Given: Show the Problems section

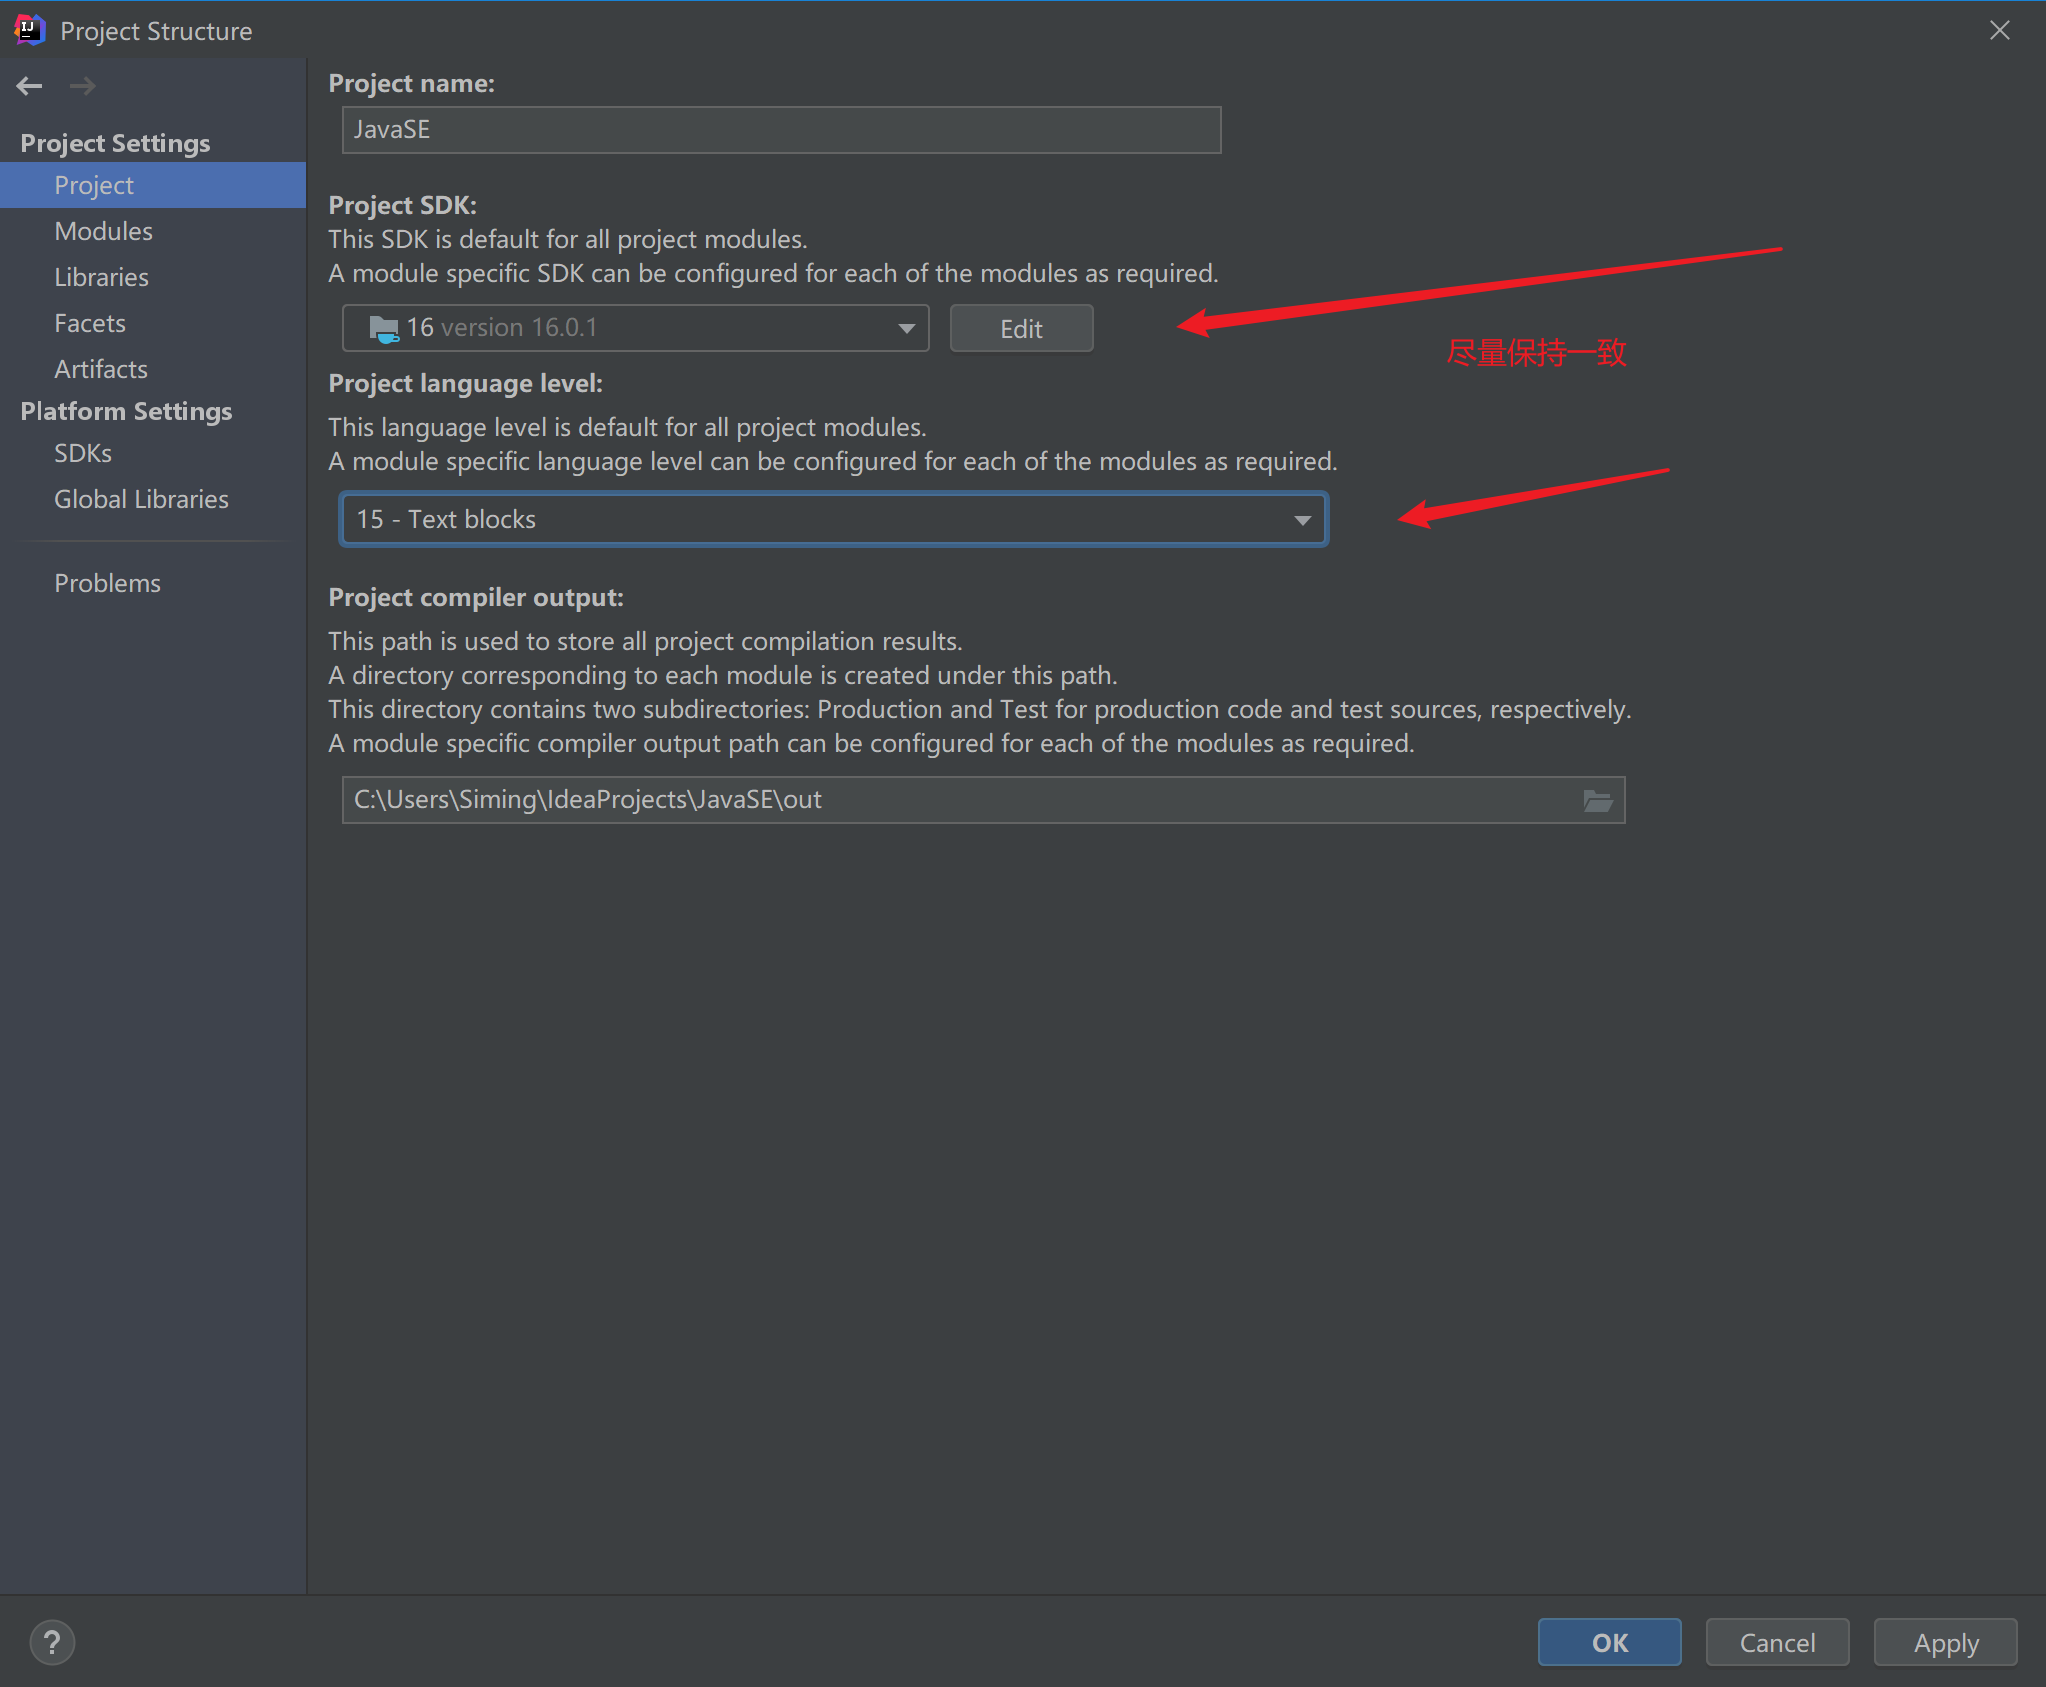Looking at the screenshot, I should (x=107, y=583).
